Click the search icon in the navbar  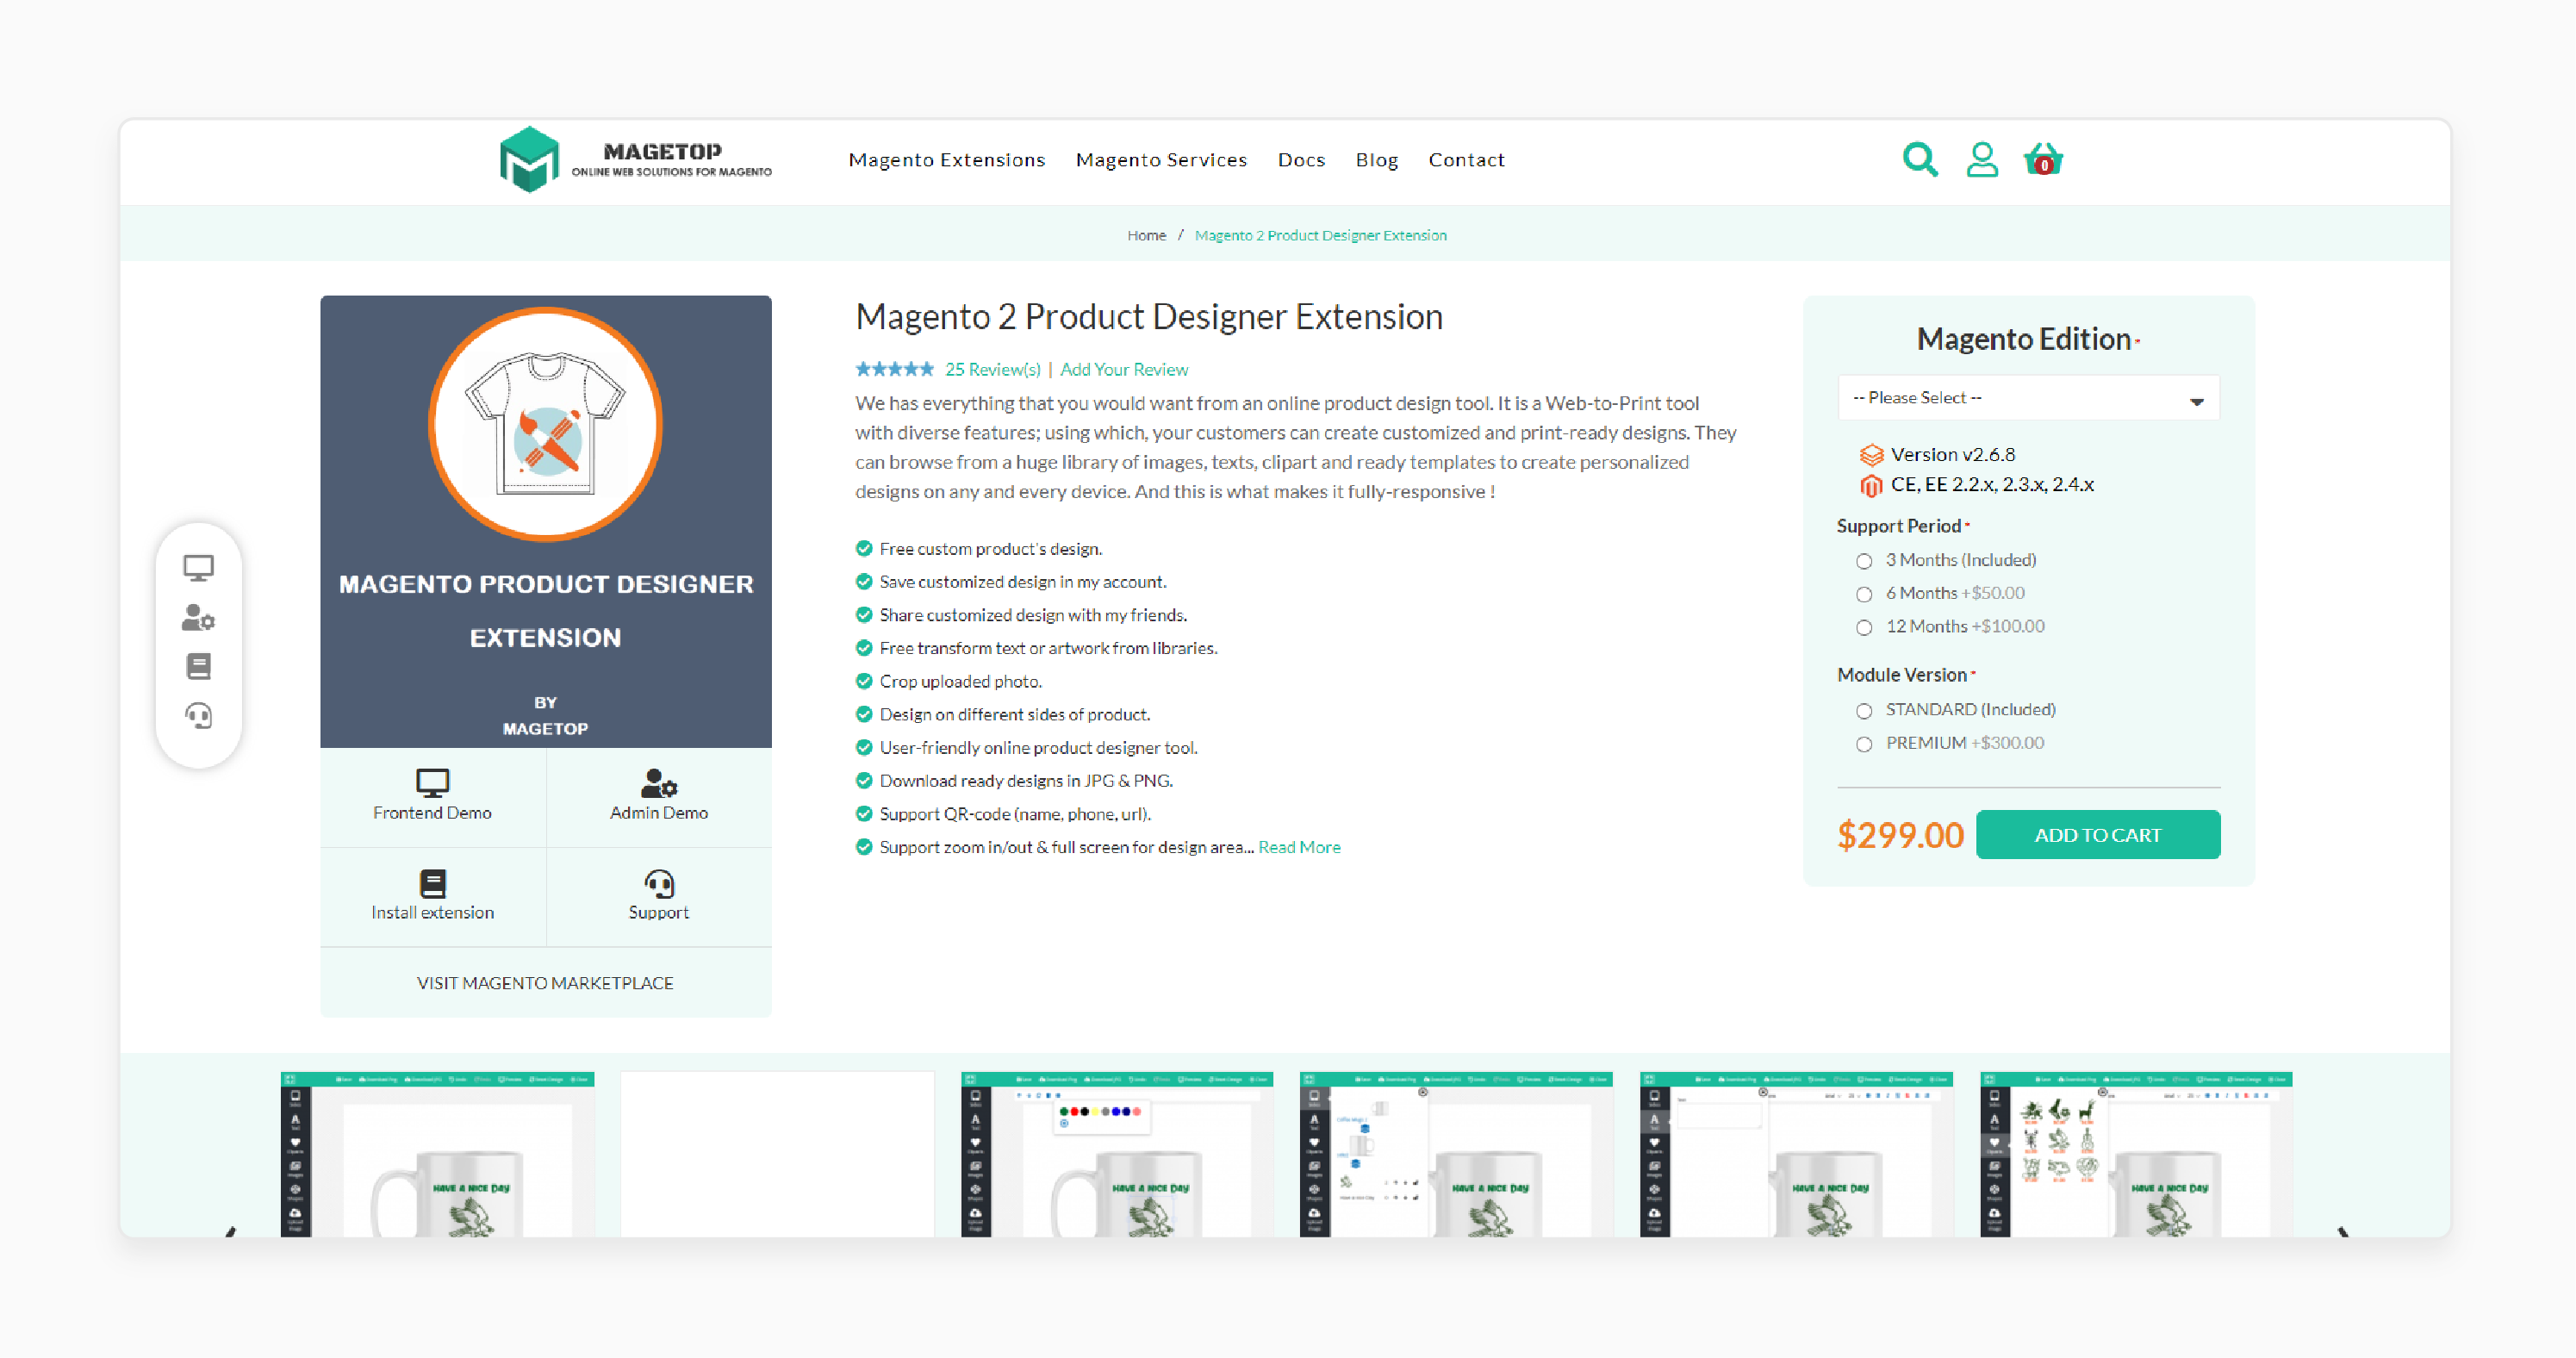(1920, 160)
